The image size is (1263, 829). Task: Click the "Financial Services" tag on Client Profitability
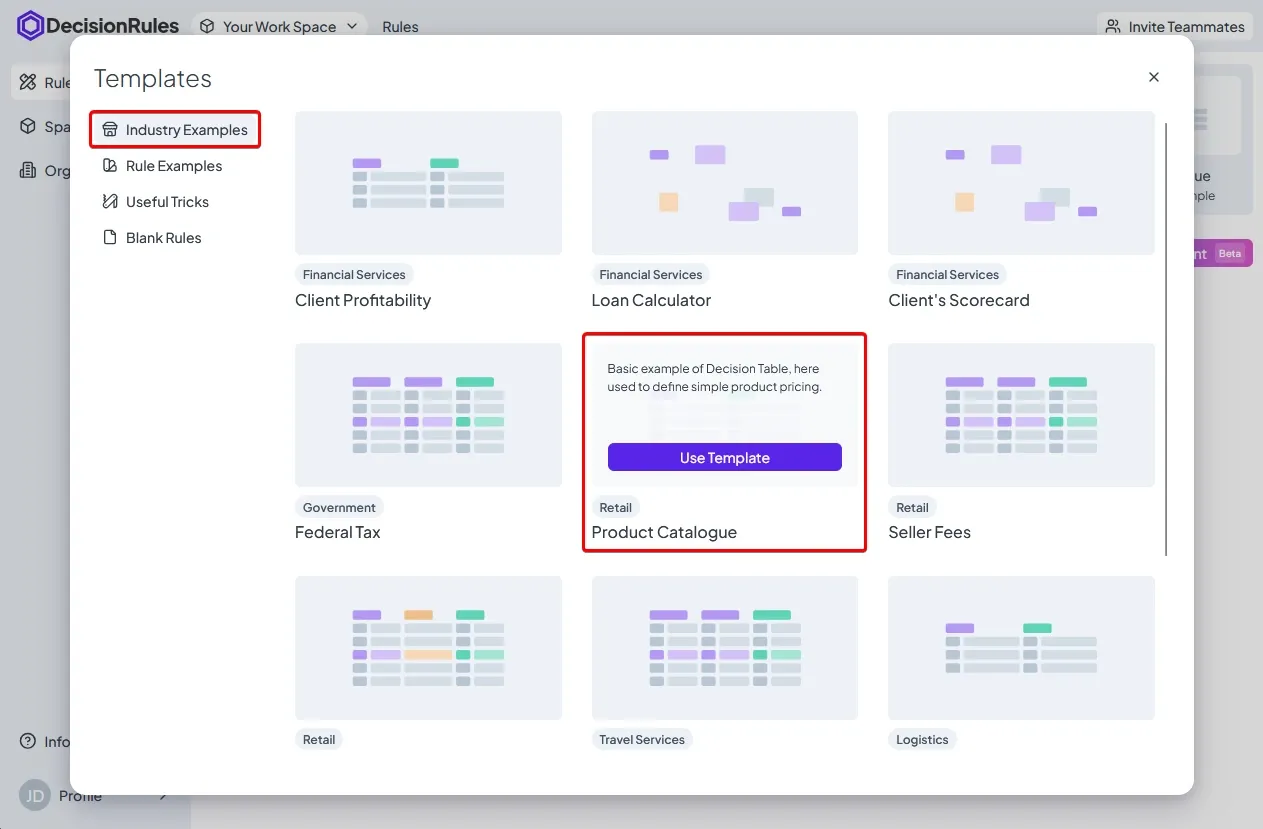point(354,274)
